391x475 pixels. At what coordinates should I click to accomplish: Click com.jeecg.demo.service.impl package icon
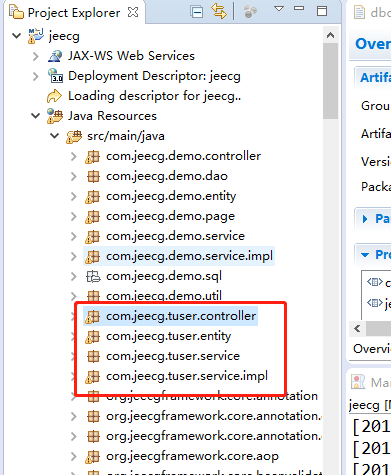click(93, 256)
